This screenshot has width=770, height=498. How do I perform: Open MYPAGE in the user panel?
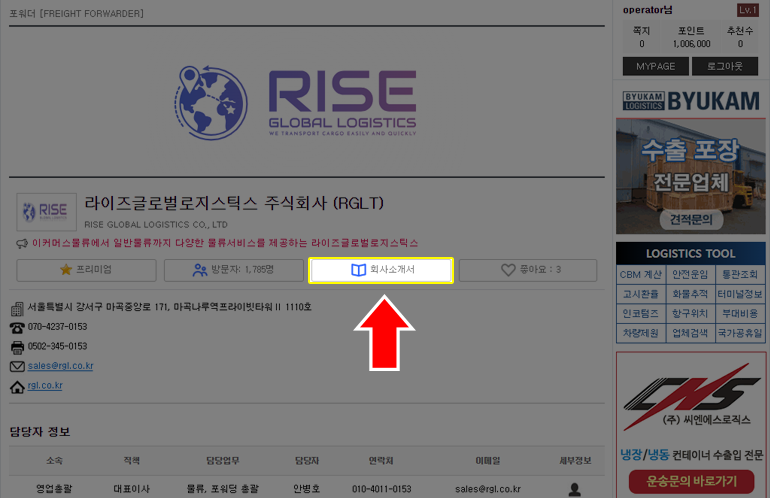656,66
